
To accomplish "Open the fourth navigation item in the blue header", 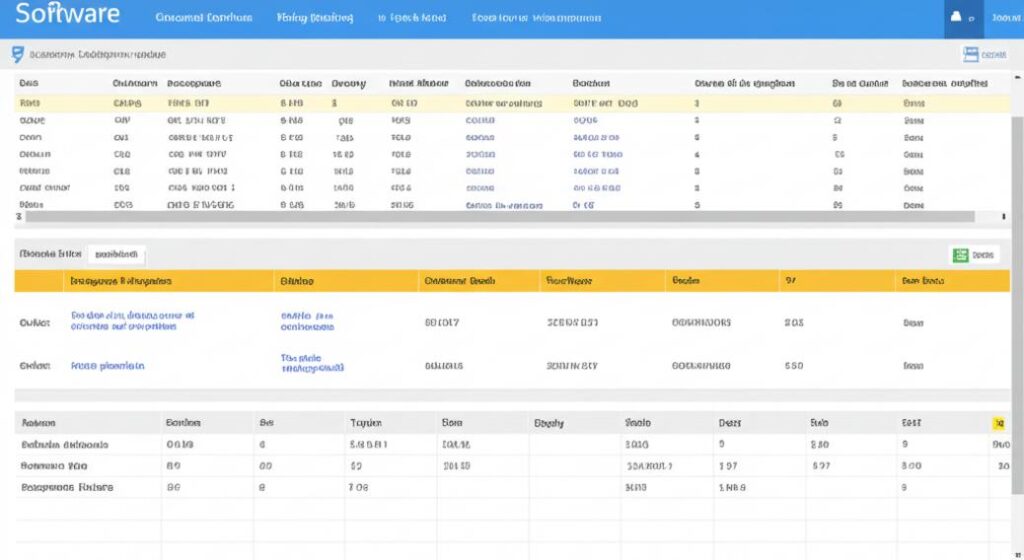I will [x=536, y=18].
